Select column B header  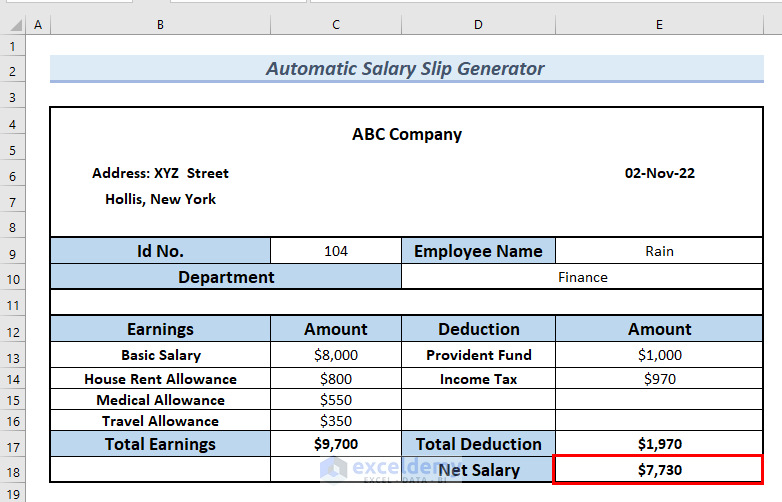pos(160,24)
